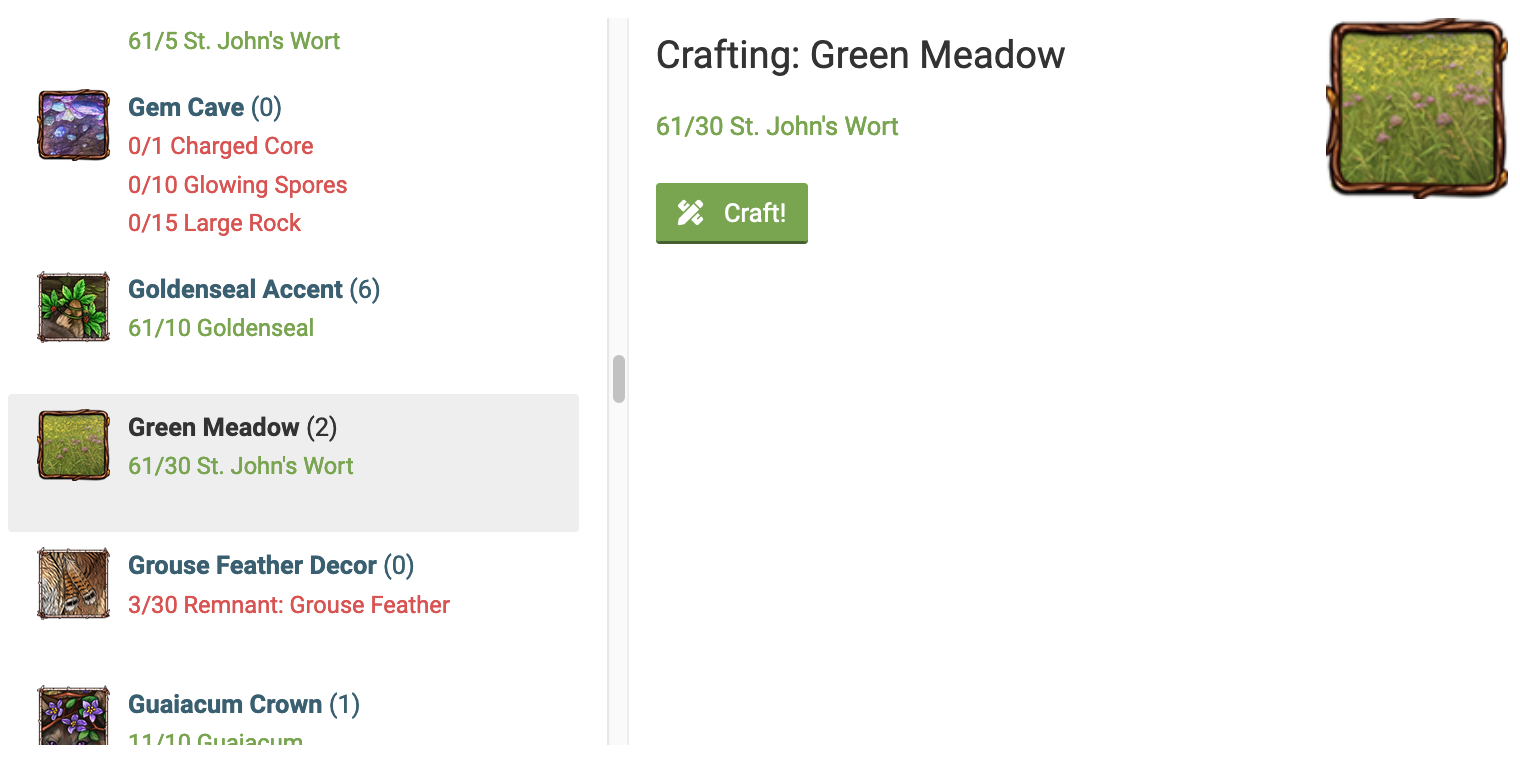1520x768 pixels.
Task: Click the Crafting: Green Meadow heading
Action: click(860, 55)
